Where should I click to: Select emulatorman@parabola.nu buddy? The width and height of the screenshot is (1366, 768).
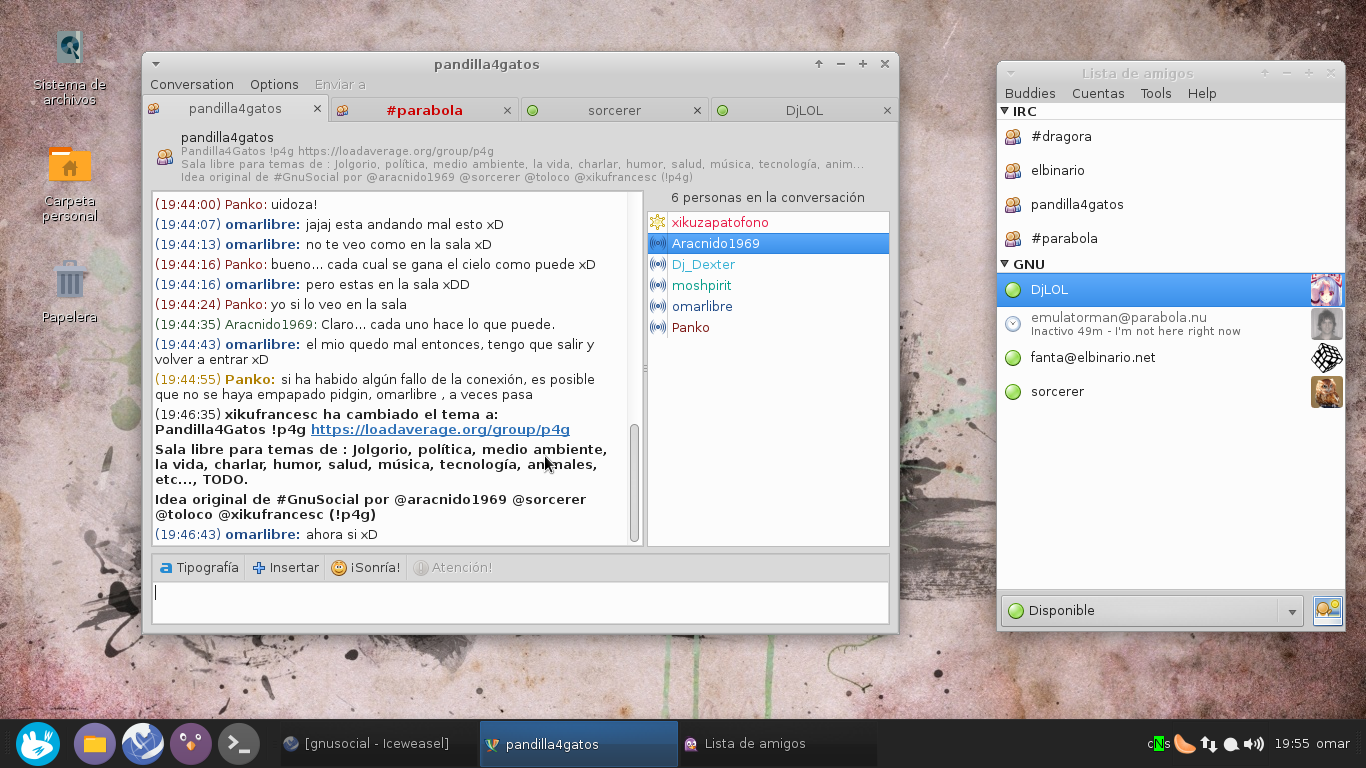click(x=1171, y=323)
